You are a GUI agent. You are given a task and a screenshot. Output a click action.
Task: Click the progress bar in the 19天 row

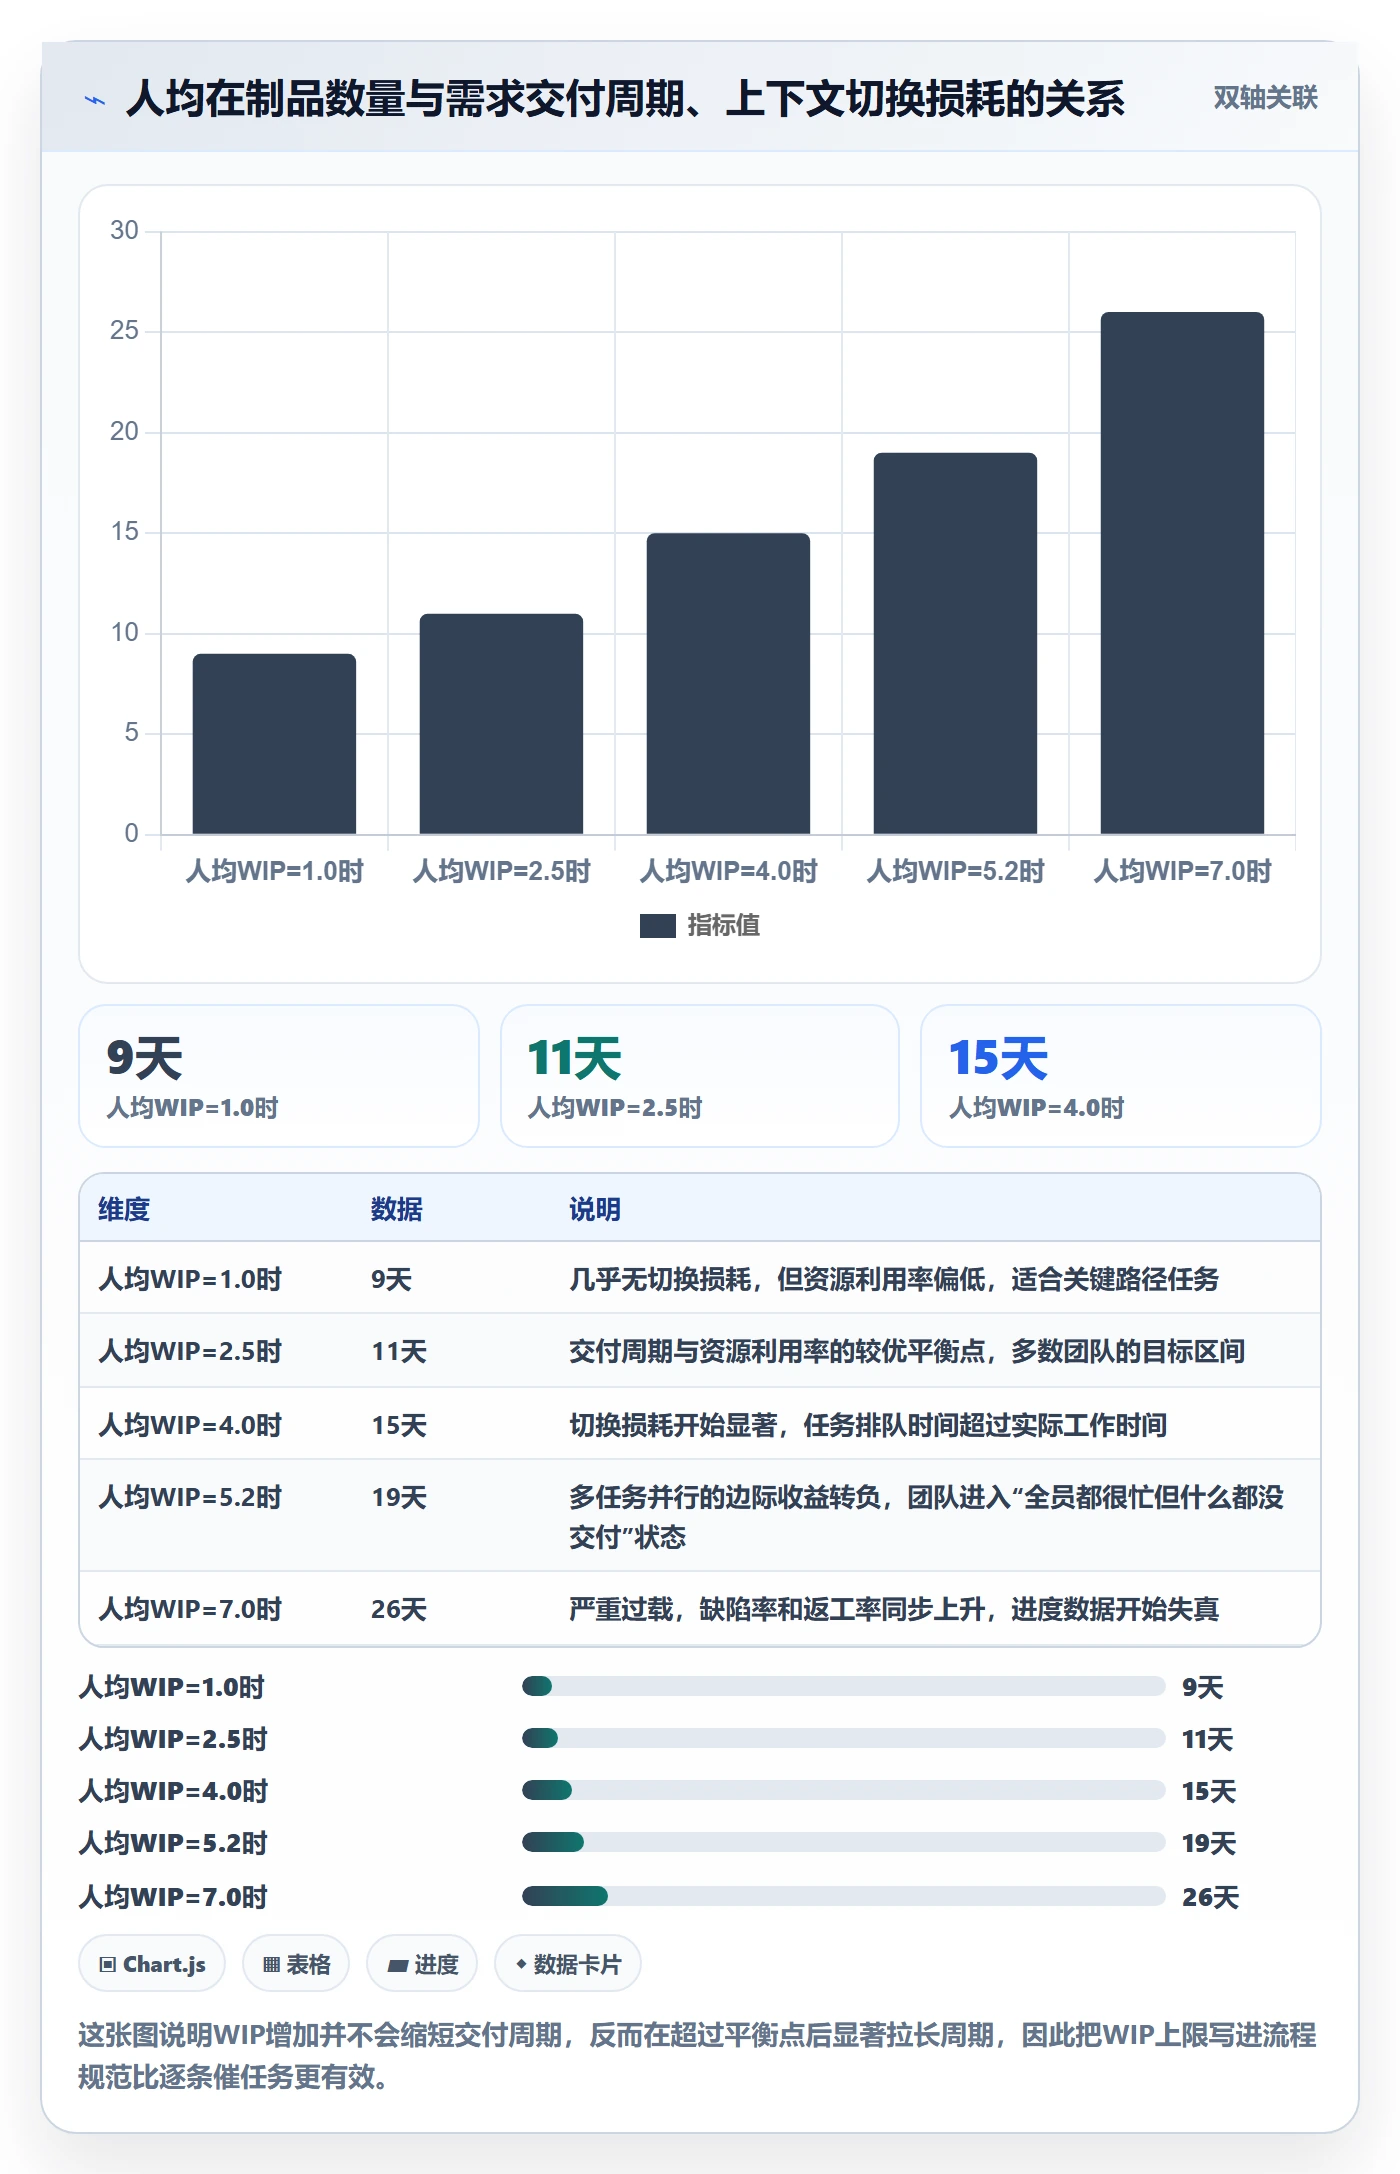[844, 1843]
